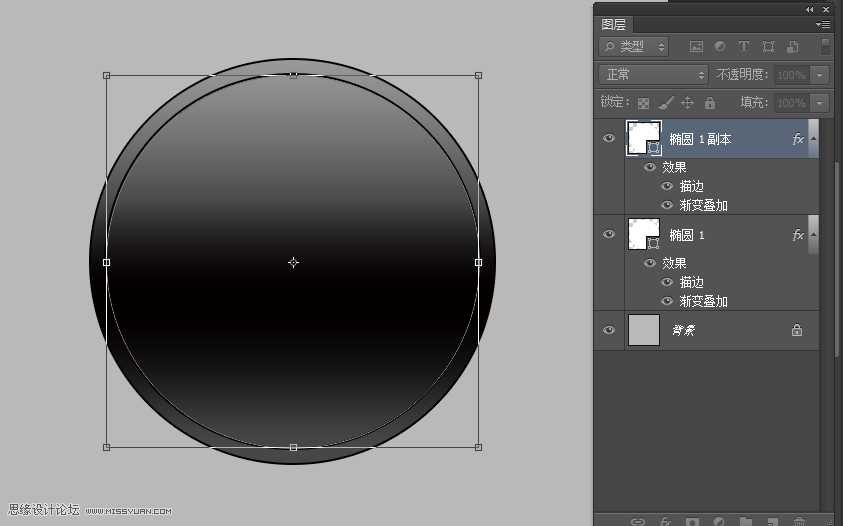
Task: Select the 图层 panel tab
Action: point(614,24)
